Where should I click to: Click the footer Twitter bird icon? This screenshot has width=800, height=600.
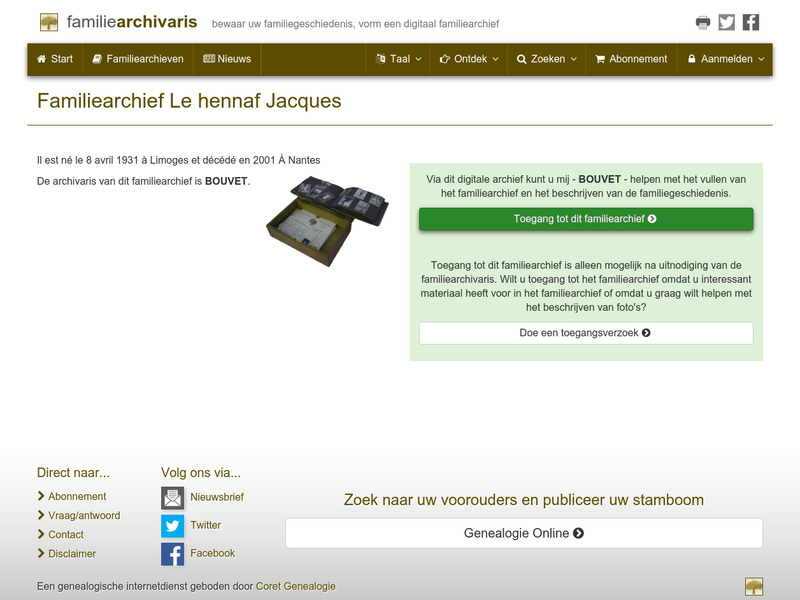tap(172, 525)
